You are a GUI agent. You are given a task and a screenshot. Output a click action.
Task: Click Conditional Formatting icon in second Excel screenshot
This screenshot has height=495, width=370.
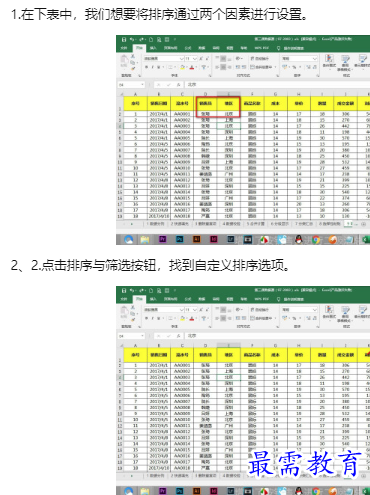(x=329, y=310)
